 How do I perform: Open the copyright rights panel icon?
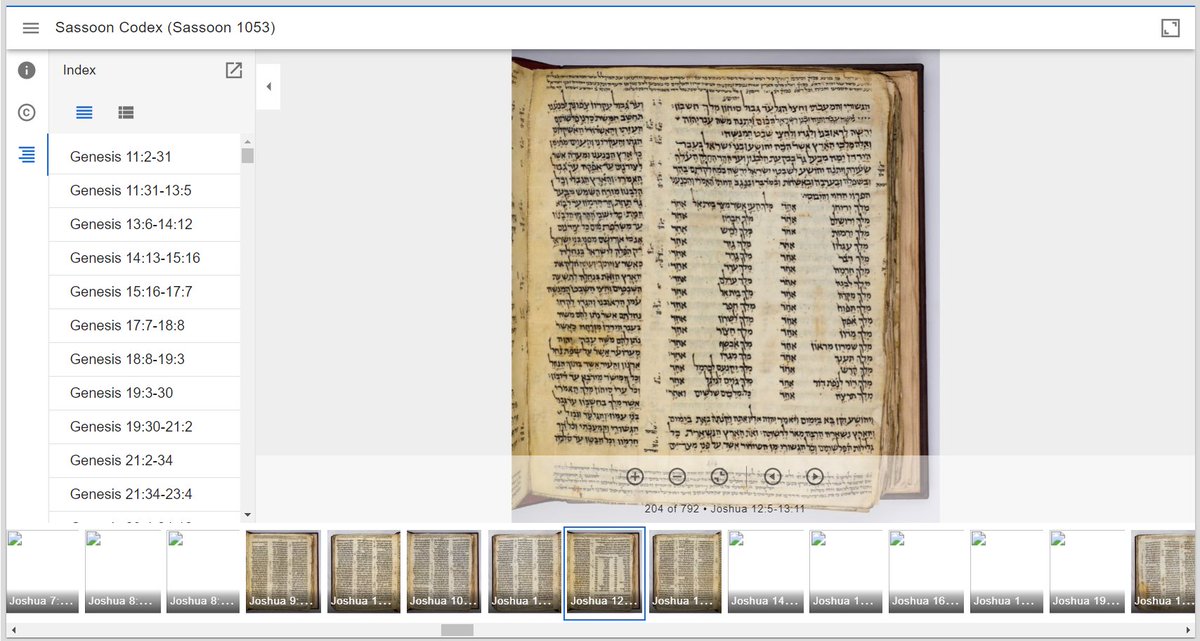(x=27, y=113)
